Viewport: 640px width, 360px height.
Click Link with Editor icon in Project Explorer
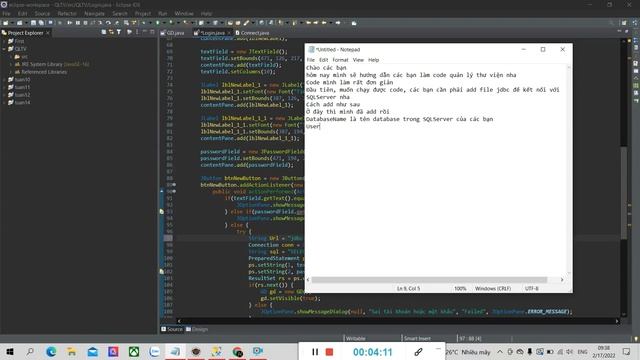pos(111,32)
